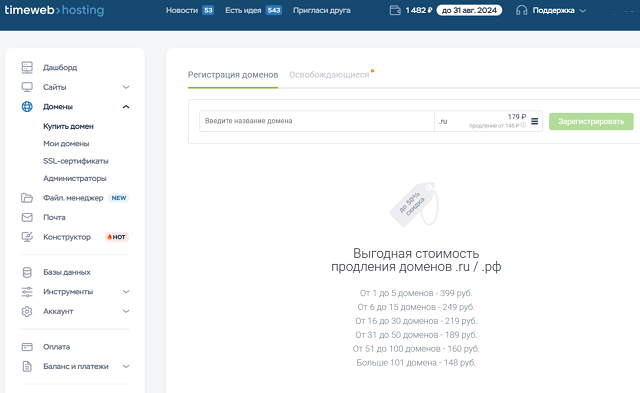Click the news counter badge 53
This screenshot has height=393, width=640.
208,10
